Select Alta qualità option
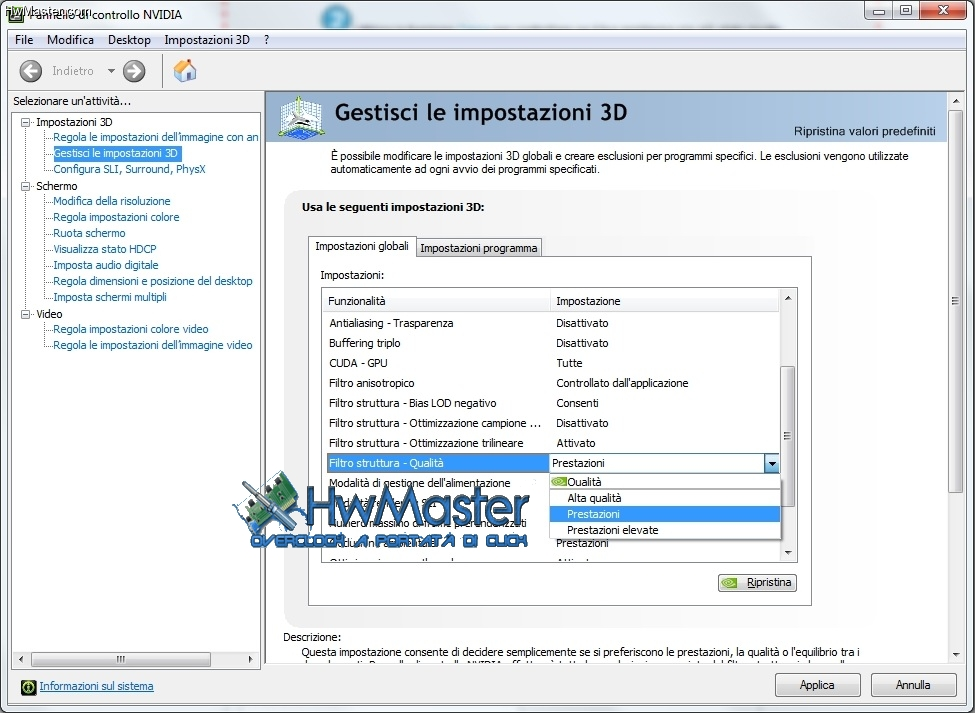The image size is (975, 713). [x=665, y=498]
